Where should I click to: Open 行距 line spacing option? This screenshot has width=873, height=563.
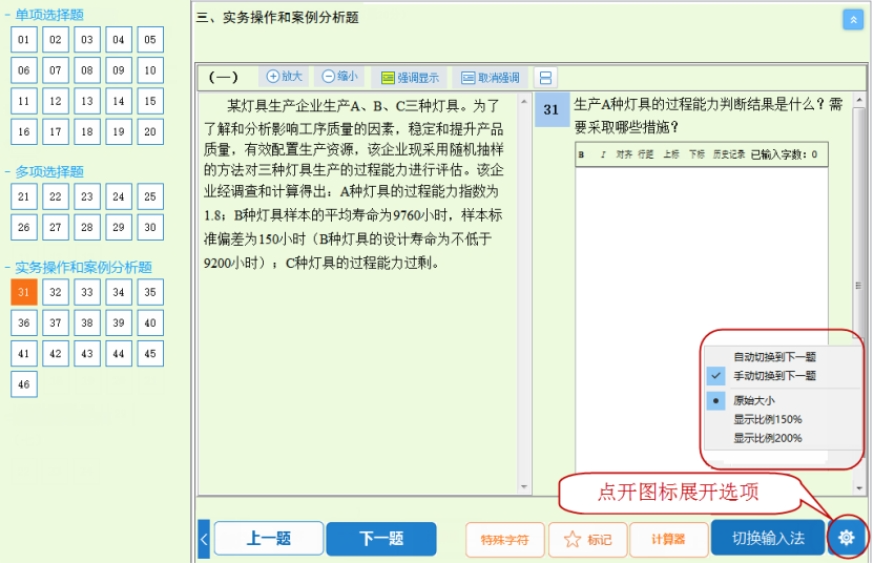pos(646,154)
